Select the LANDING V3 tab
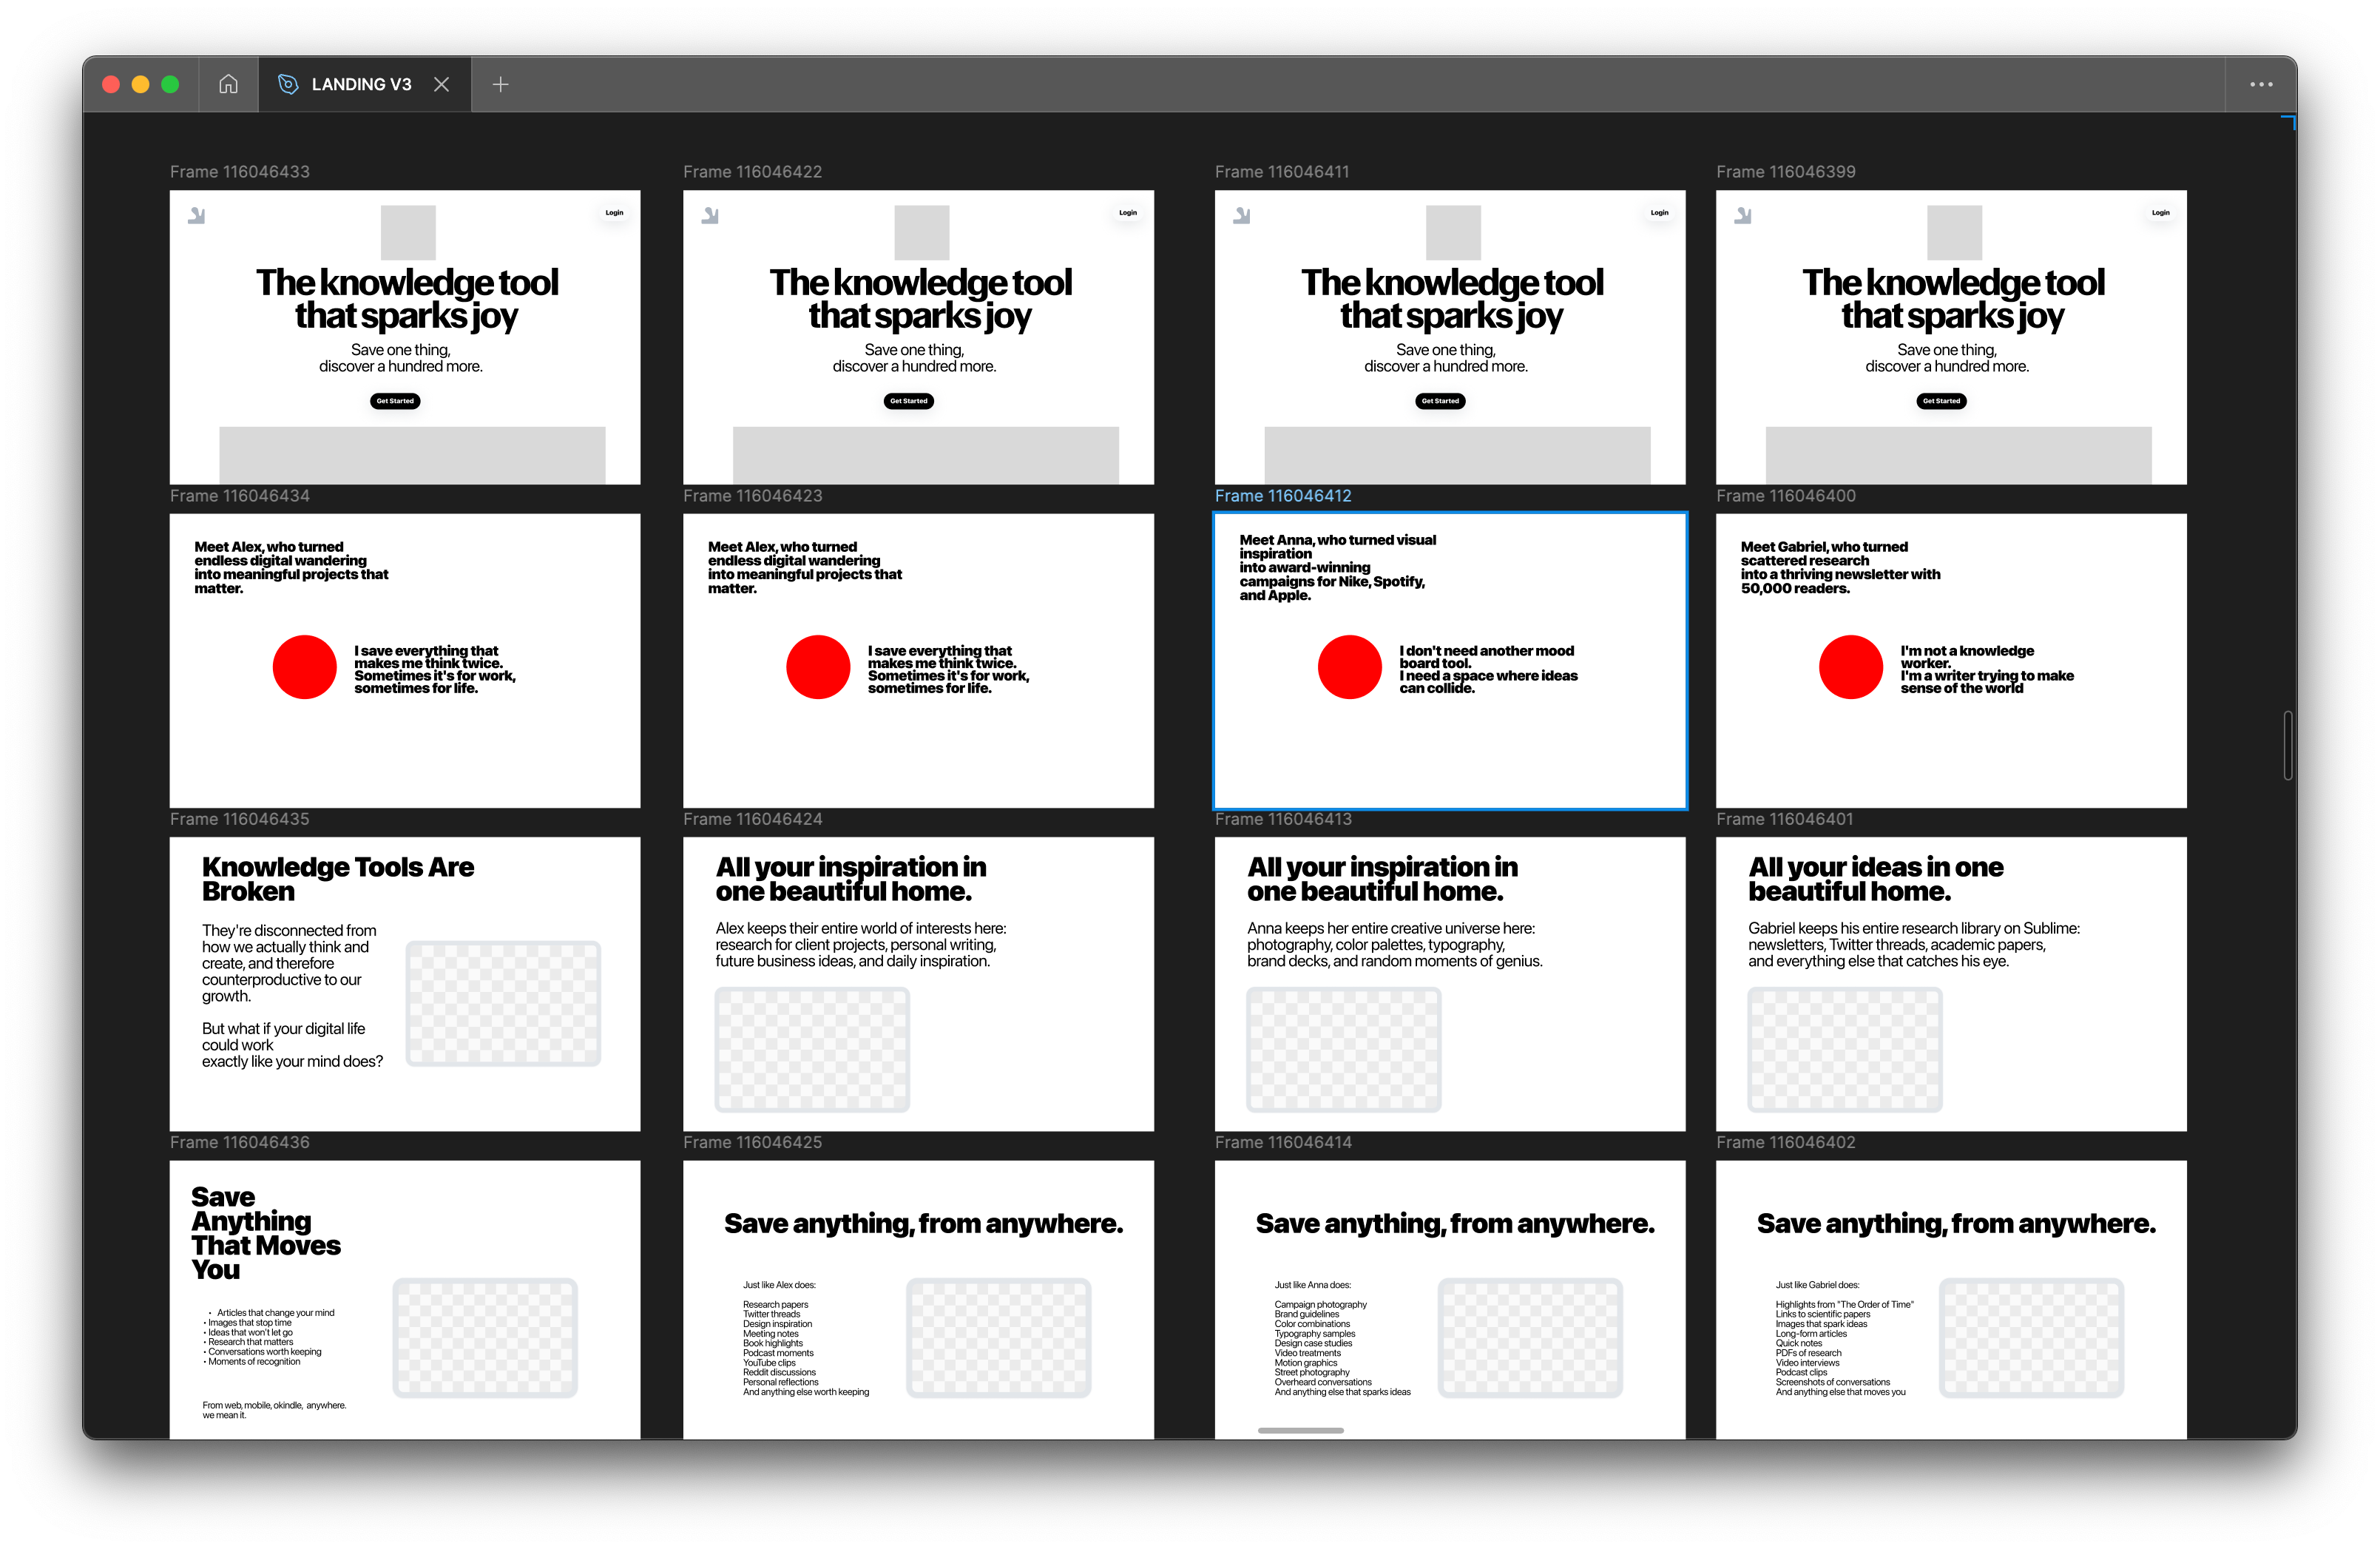Image resolution: width=2380 pixels, height=1549 pixels. pos(360,84)
